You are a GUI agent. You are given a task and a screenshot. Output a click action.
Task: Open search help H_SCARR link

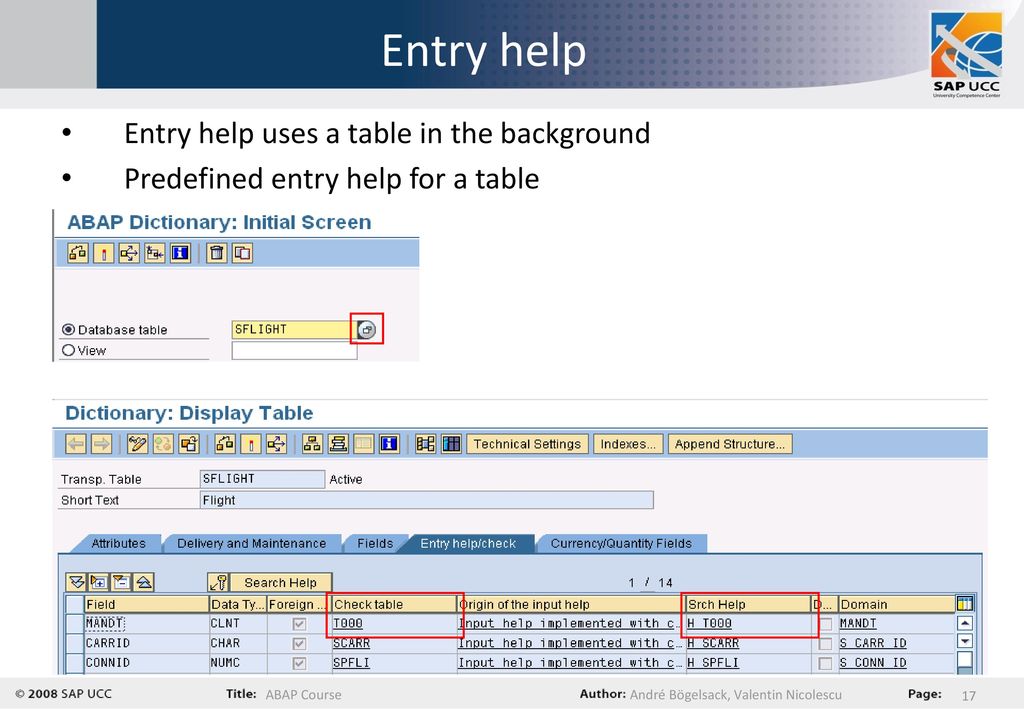(713, 644)
